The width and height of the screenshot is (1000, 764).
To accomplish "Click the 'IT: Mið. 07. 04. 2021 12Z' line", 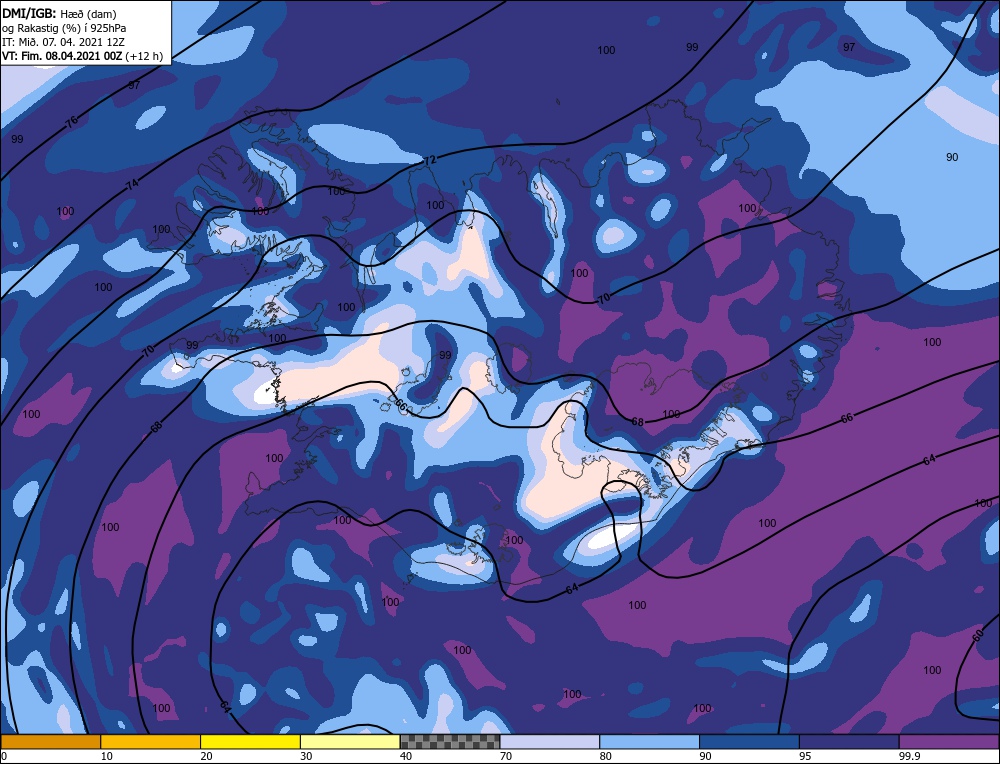I will point(63,42).
